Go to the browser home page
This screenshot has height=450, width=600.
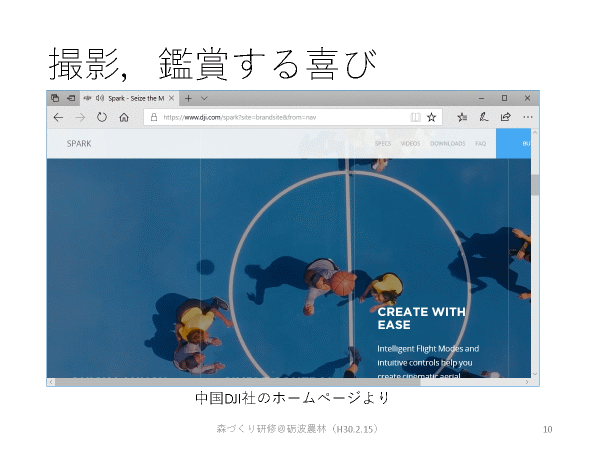click(x=124, y=117)
